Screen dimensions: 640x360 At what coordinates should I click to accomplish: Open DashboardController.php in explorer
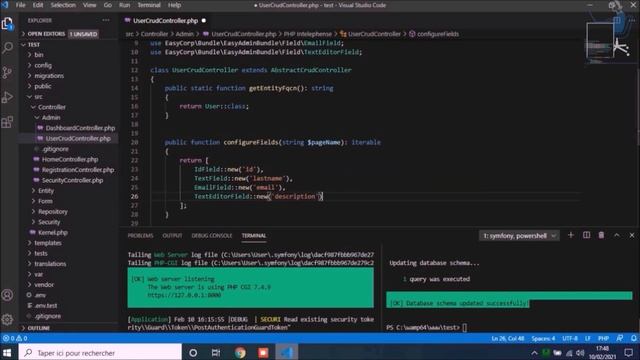pyautogui.click(x=80, y=128)
